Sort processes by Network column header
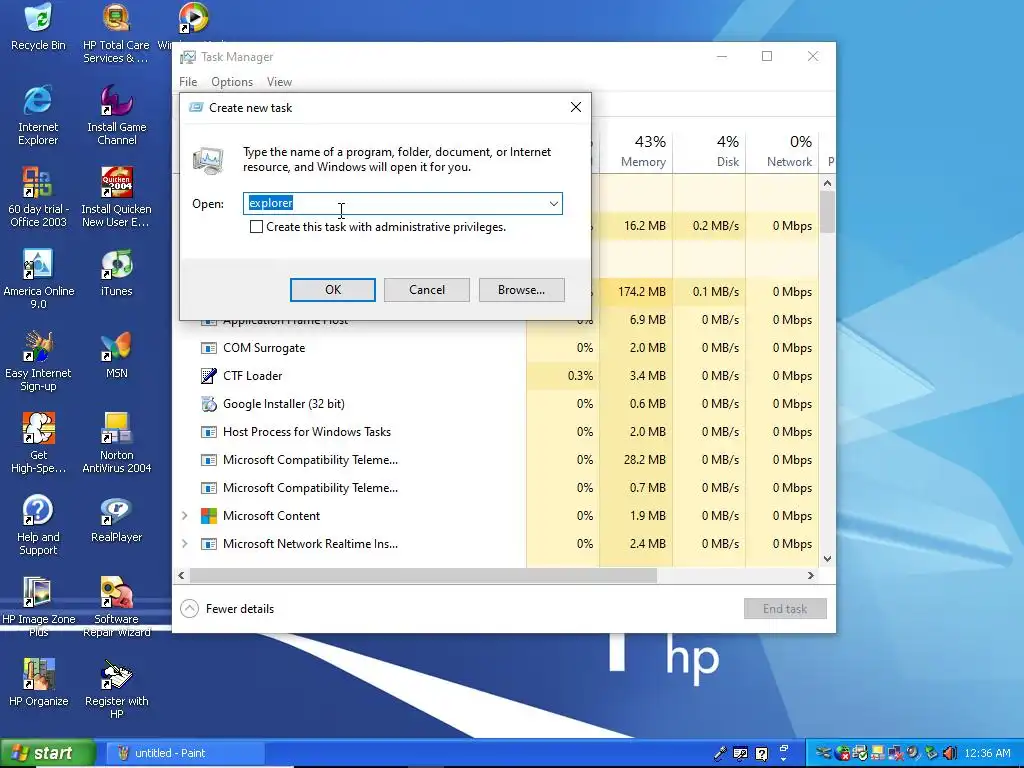Screen dimensions: 1024x768 click(x=782, y=152)
